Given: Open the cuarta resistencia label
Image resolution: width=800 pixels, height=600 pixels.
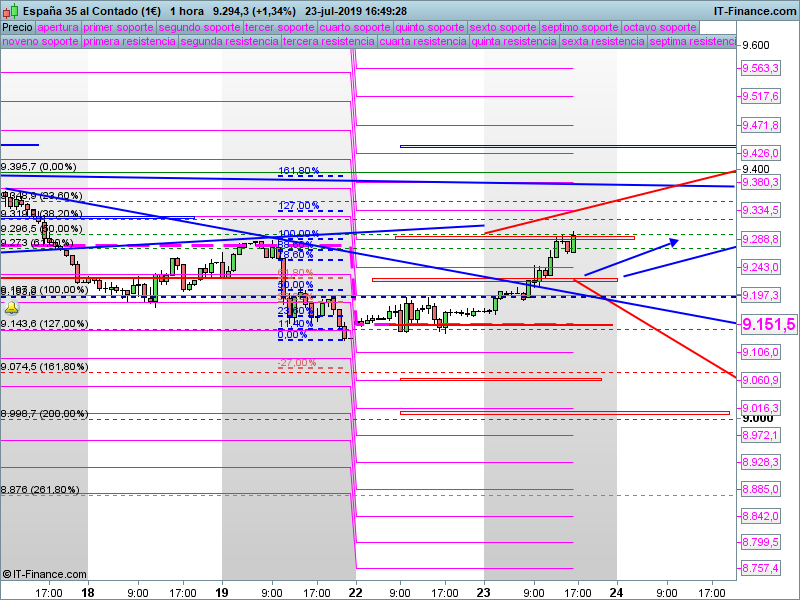Looking at the screenshot, I should (423, 41).
